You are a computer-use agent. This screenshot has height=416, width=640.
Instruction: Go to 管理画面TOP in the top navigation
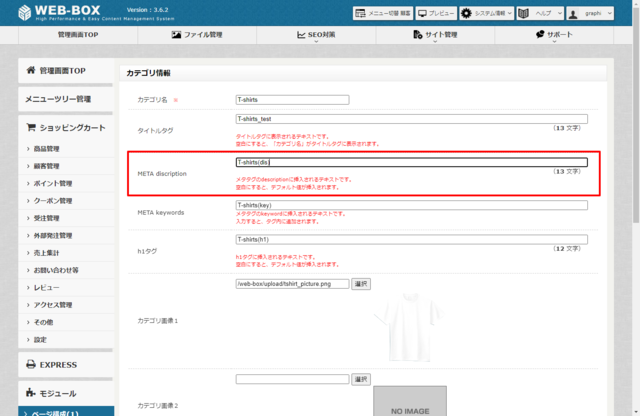(78, 35)
